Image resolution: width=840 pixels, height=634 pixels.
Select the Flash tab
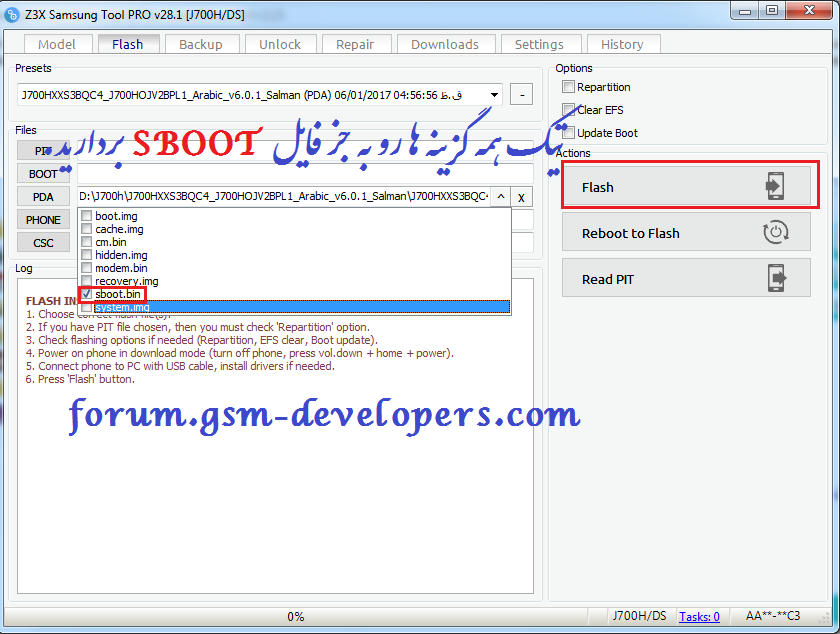[128, 44]
